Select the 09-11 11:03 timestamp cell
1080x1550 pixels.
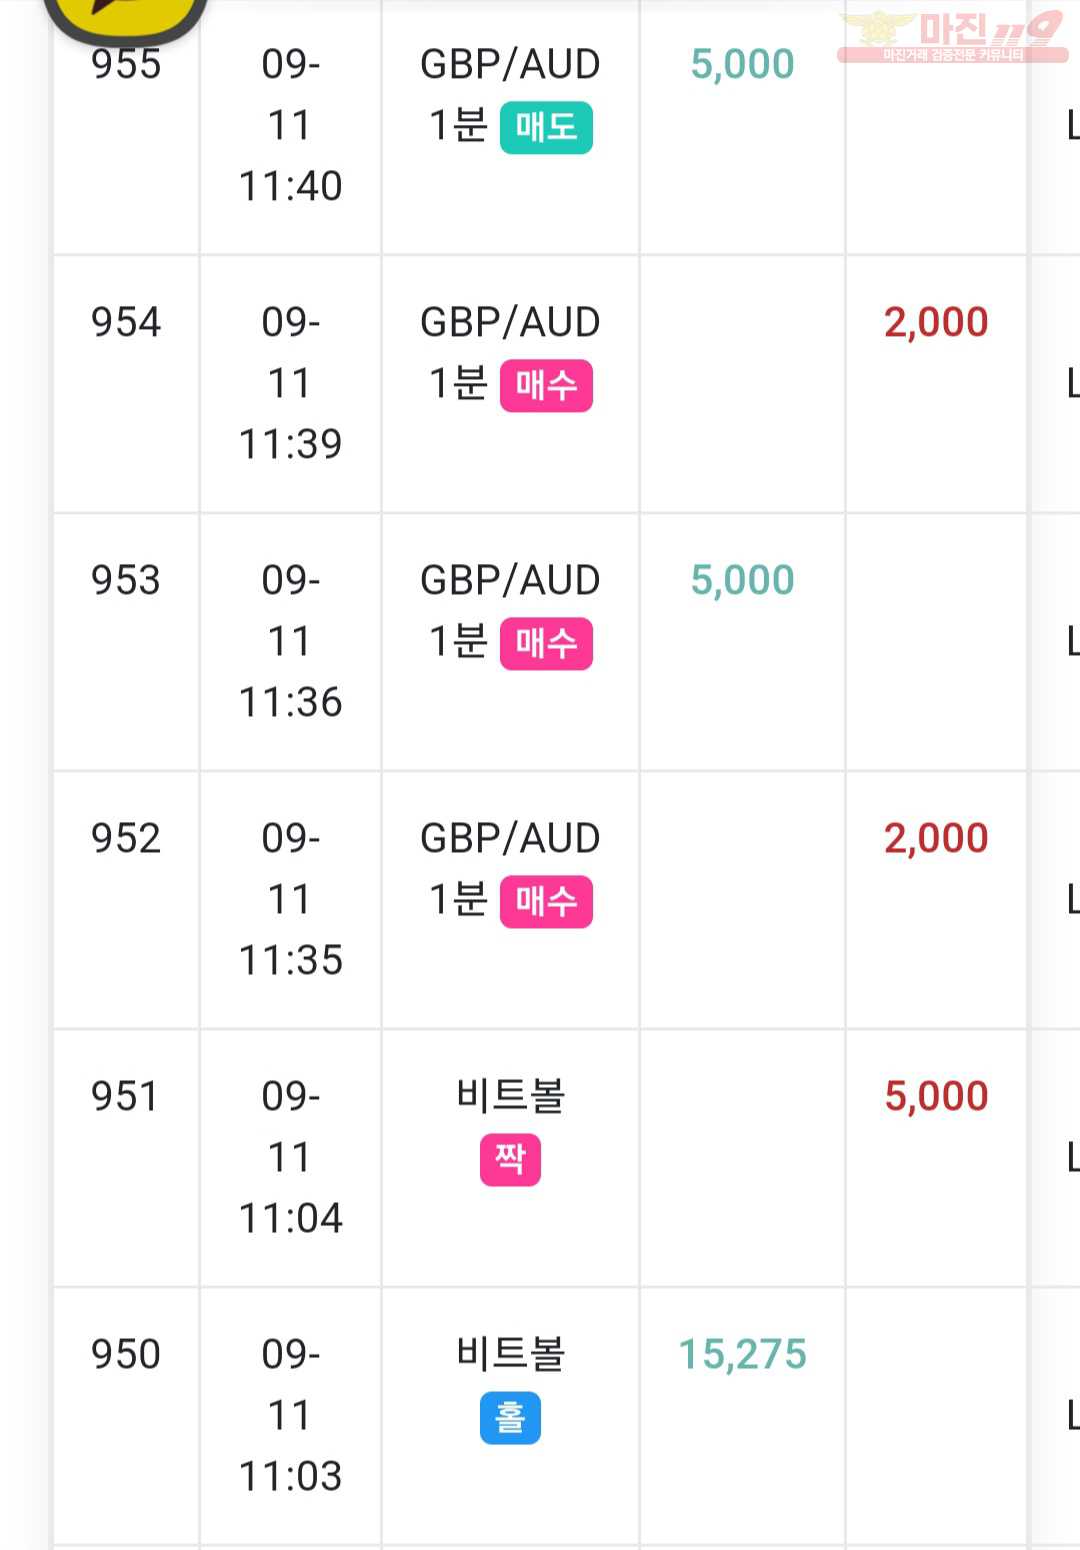point(290,1415)
